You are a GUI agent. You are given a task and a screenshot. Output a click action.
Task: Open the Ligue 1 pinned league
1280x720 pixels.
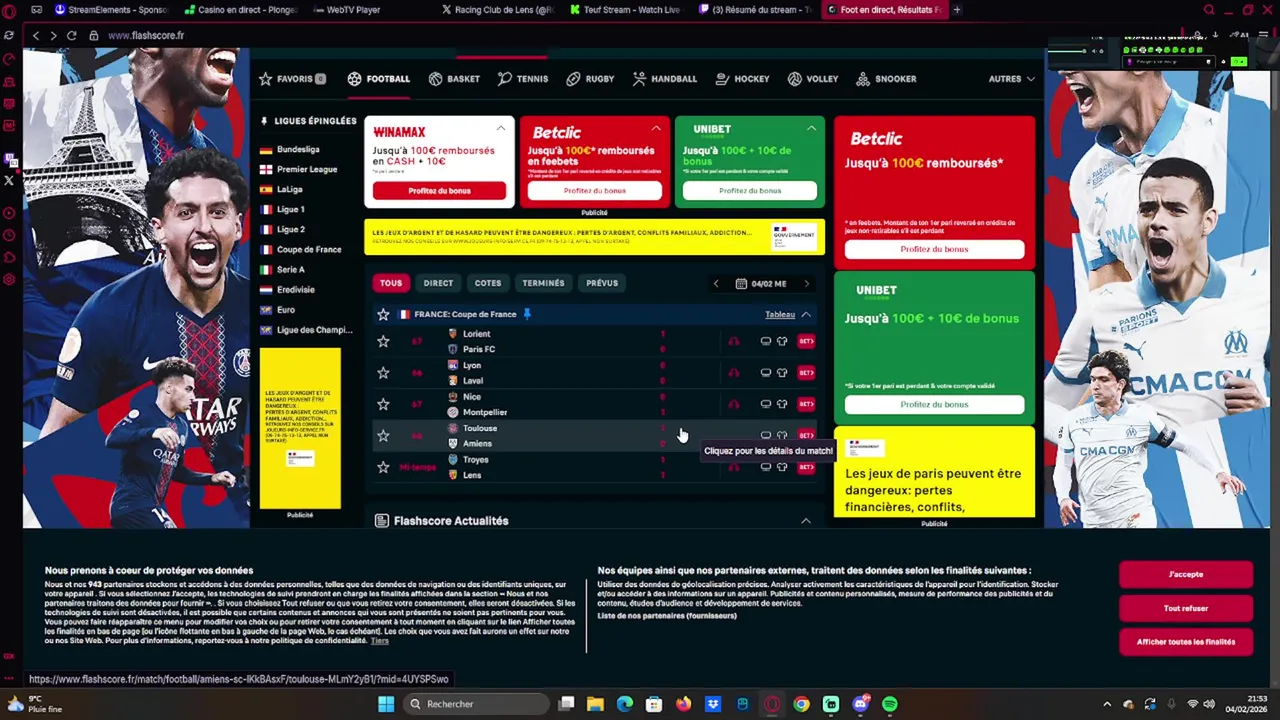[290, 209]
